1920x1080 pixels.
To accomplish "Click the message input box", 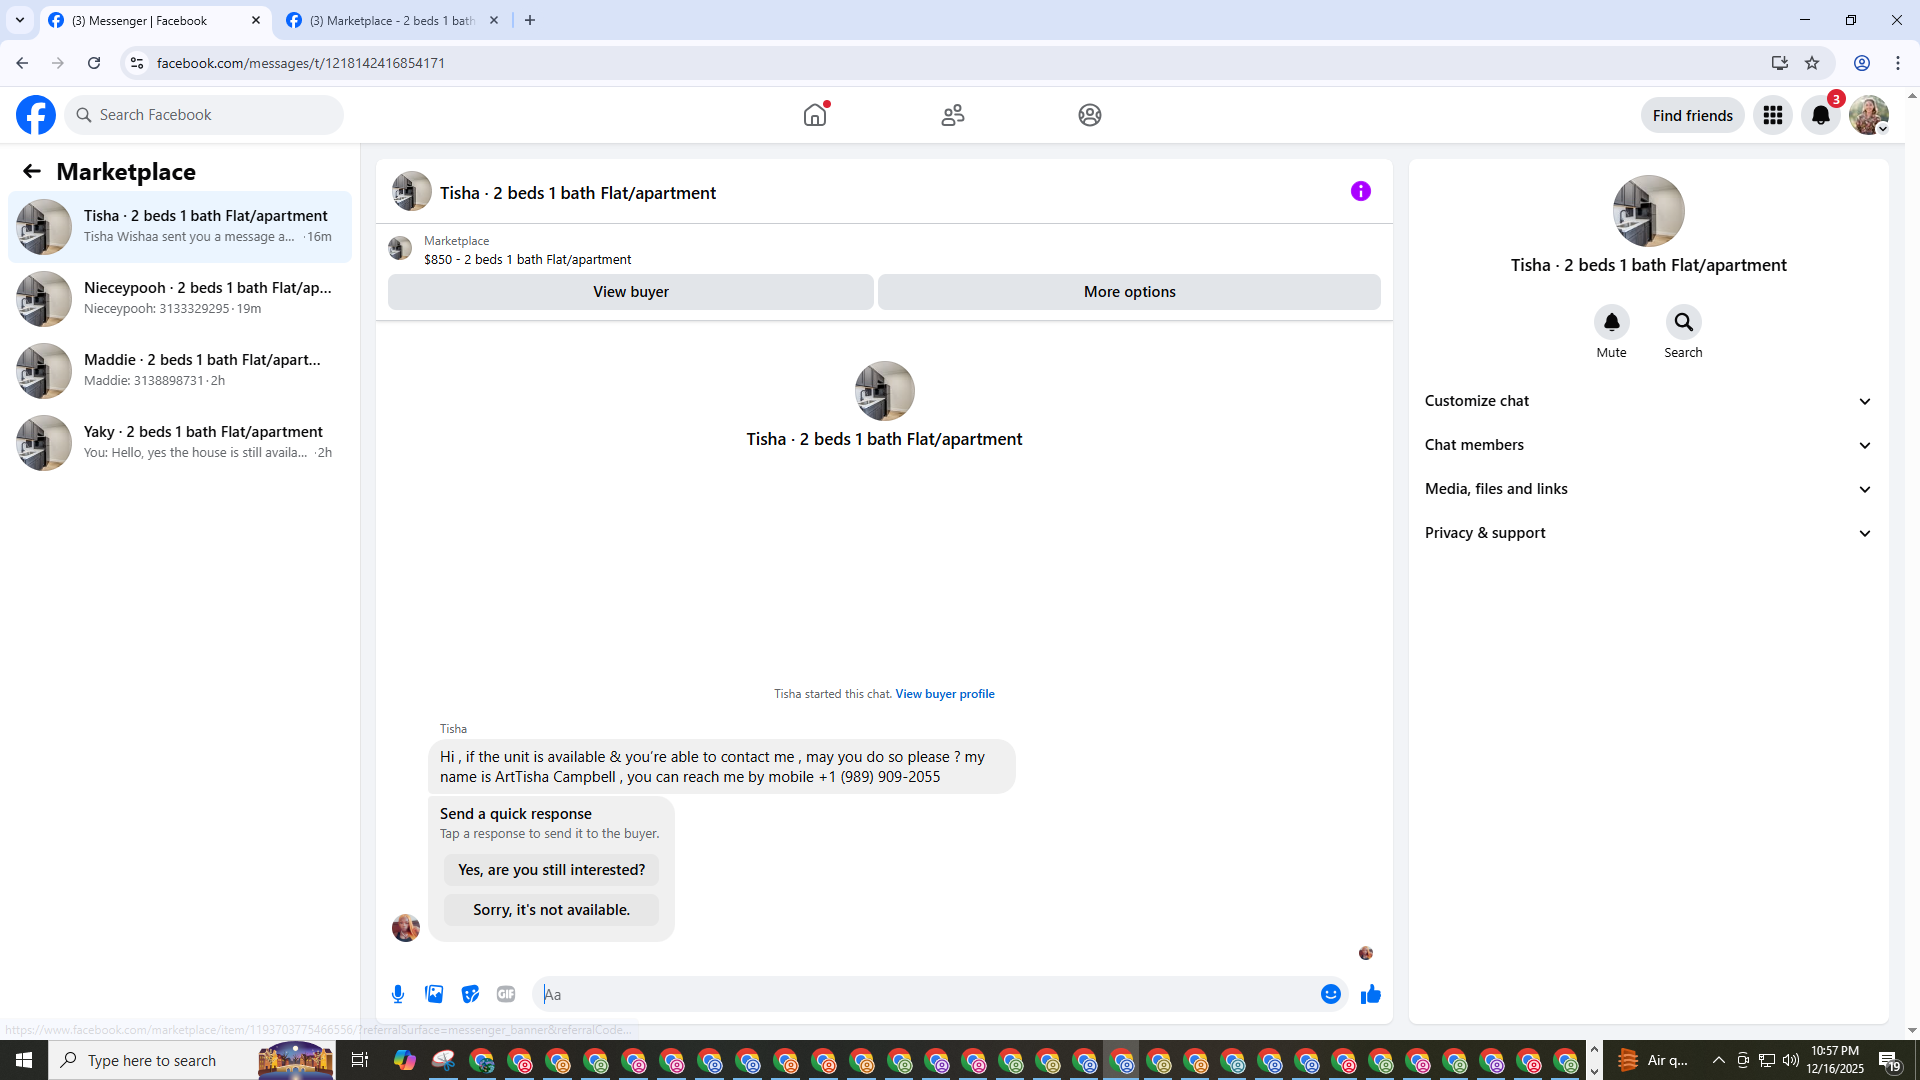I will pyautogui.click(x=925, y=994).
